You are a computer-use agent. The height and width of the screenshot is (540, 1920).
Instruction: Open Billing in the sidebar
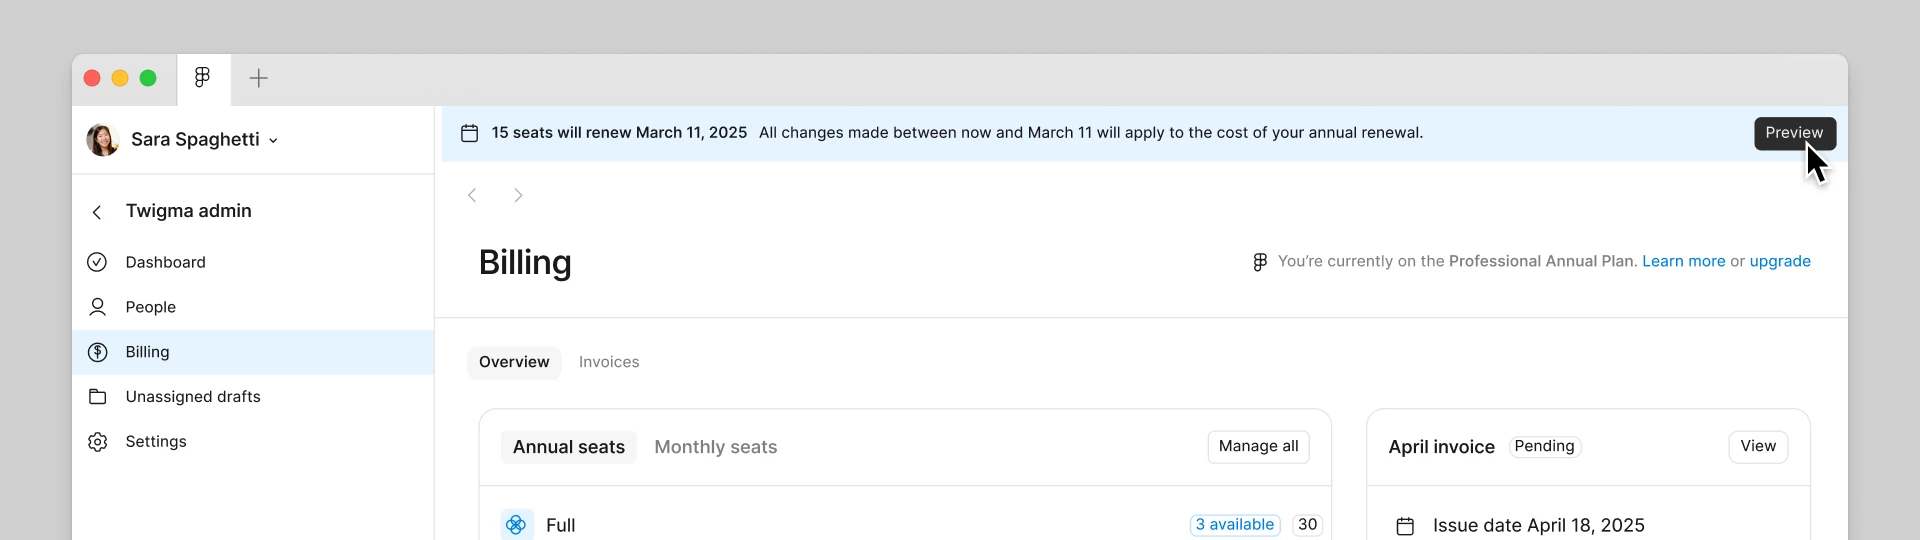[x=253, y=352]
